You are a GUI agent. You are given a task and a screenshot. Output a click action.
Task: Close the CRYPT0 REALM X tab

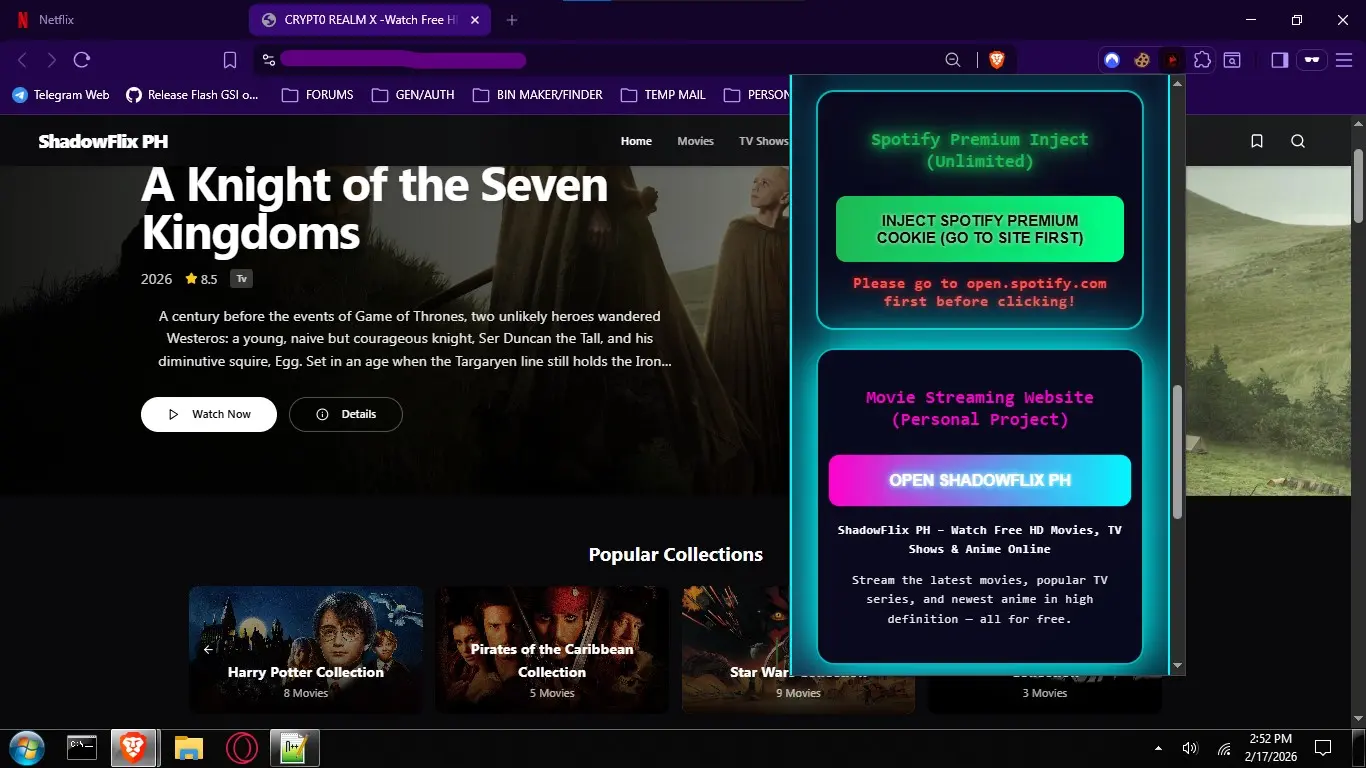(x=474, y=20)
